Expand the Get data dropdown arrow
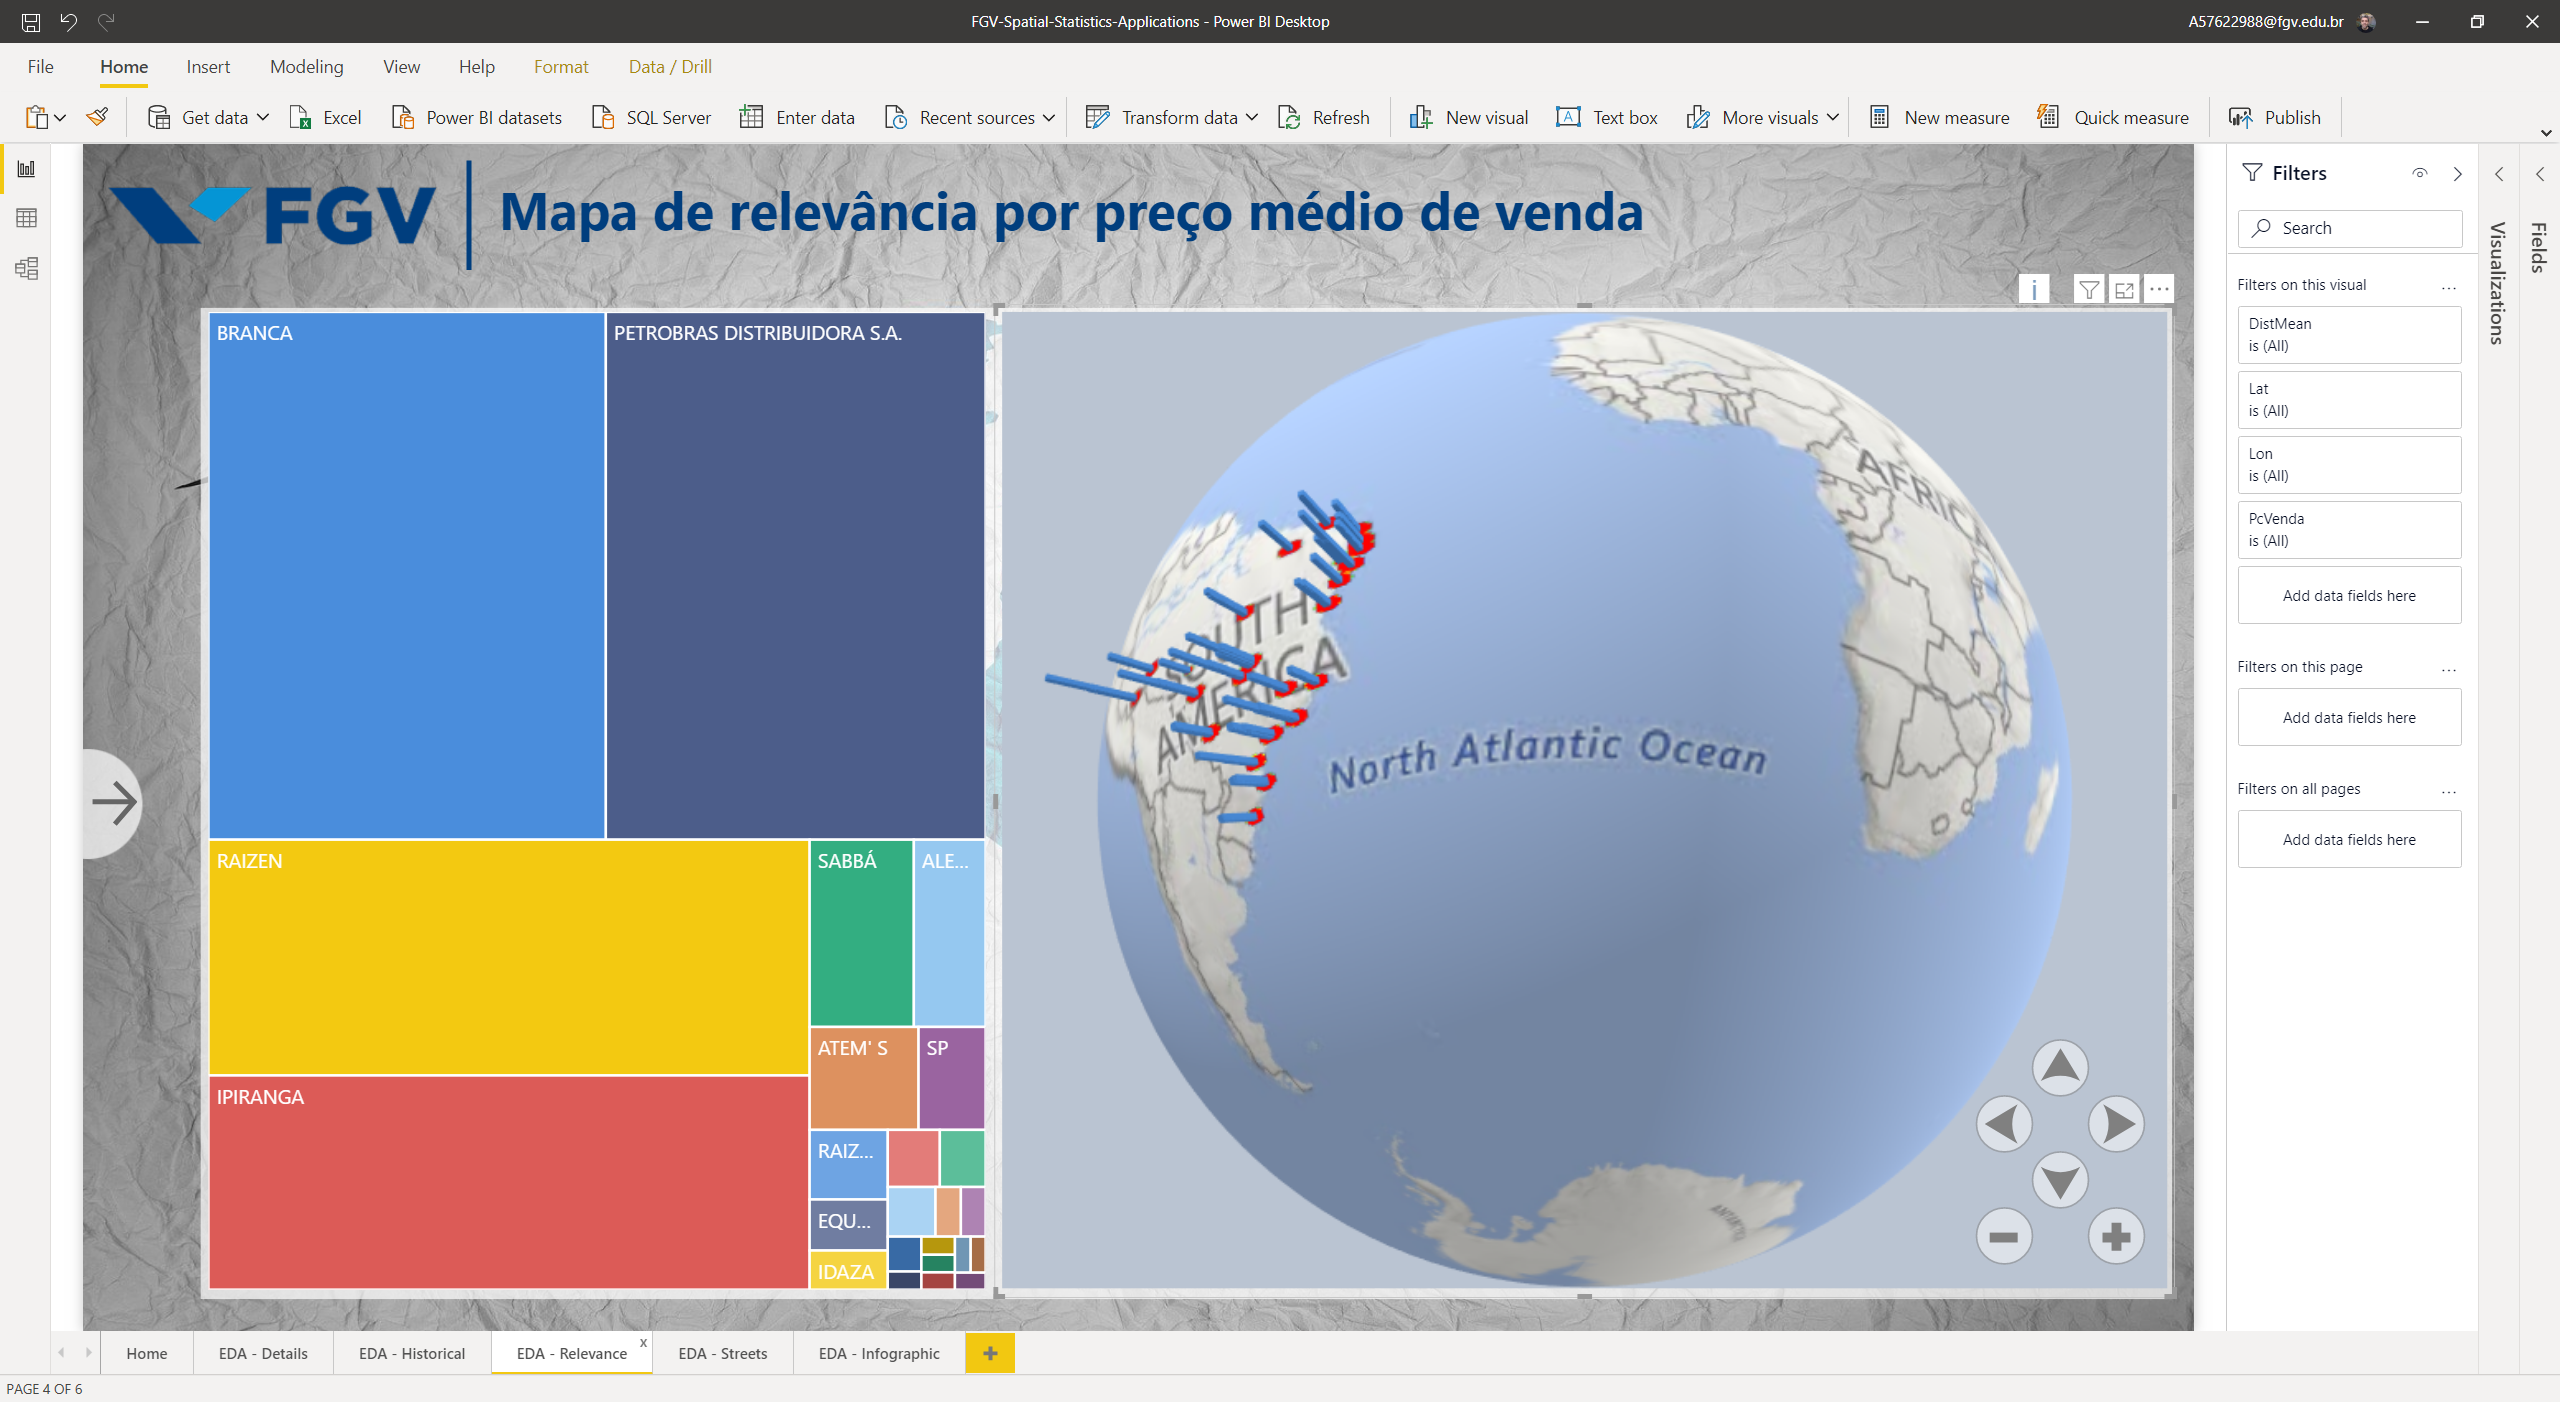 coord(263,118)
